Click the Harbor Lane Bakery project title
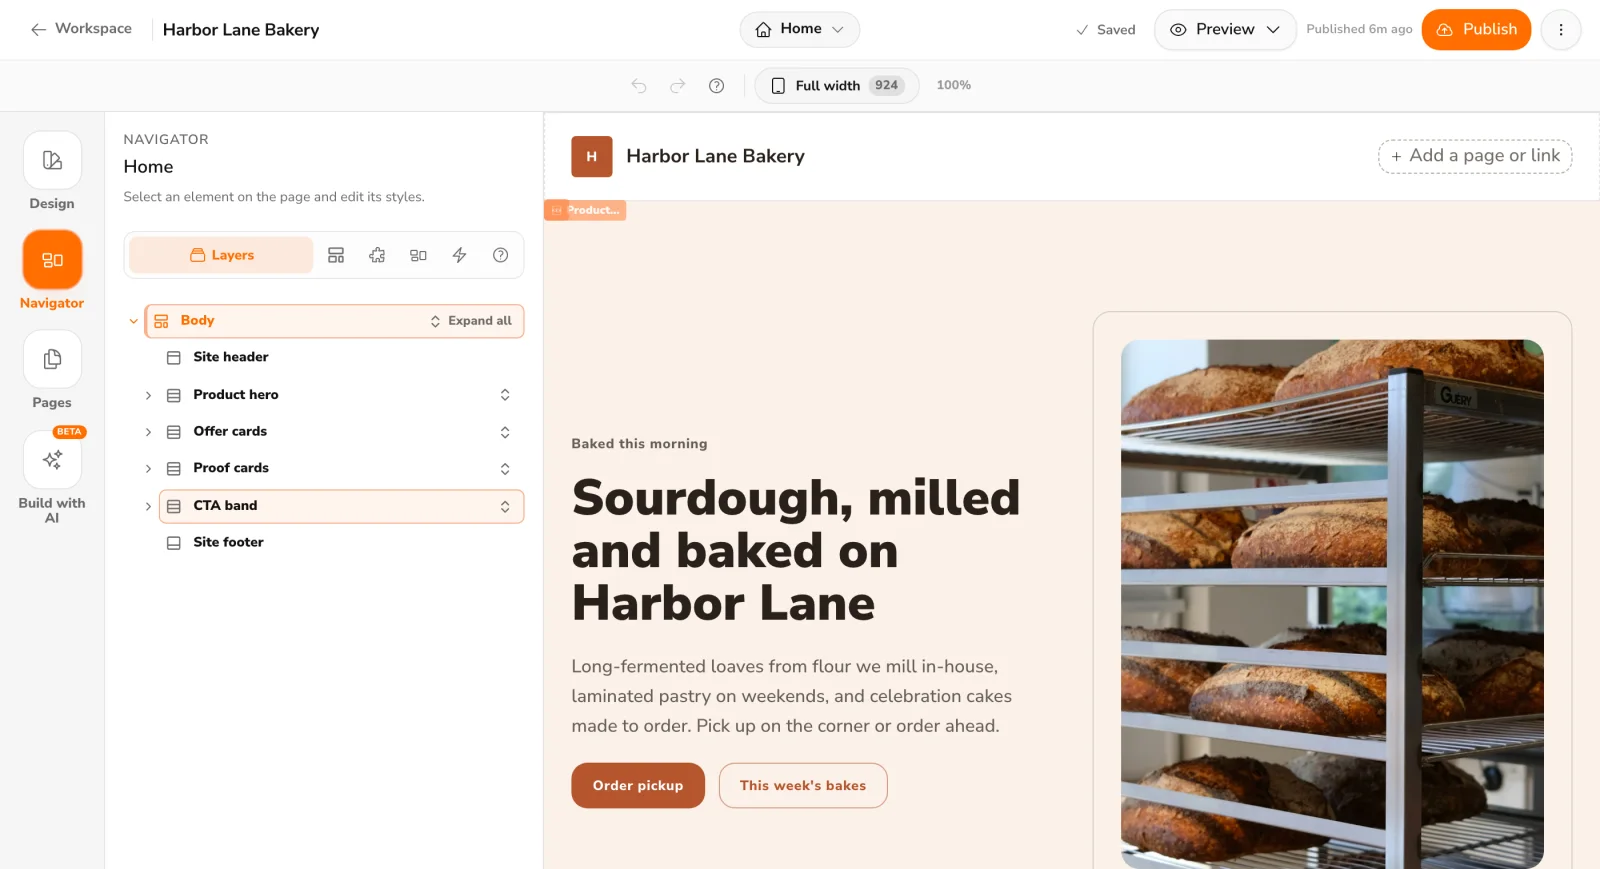The image size is (1600, 869). coord(241,30)
